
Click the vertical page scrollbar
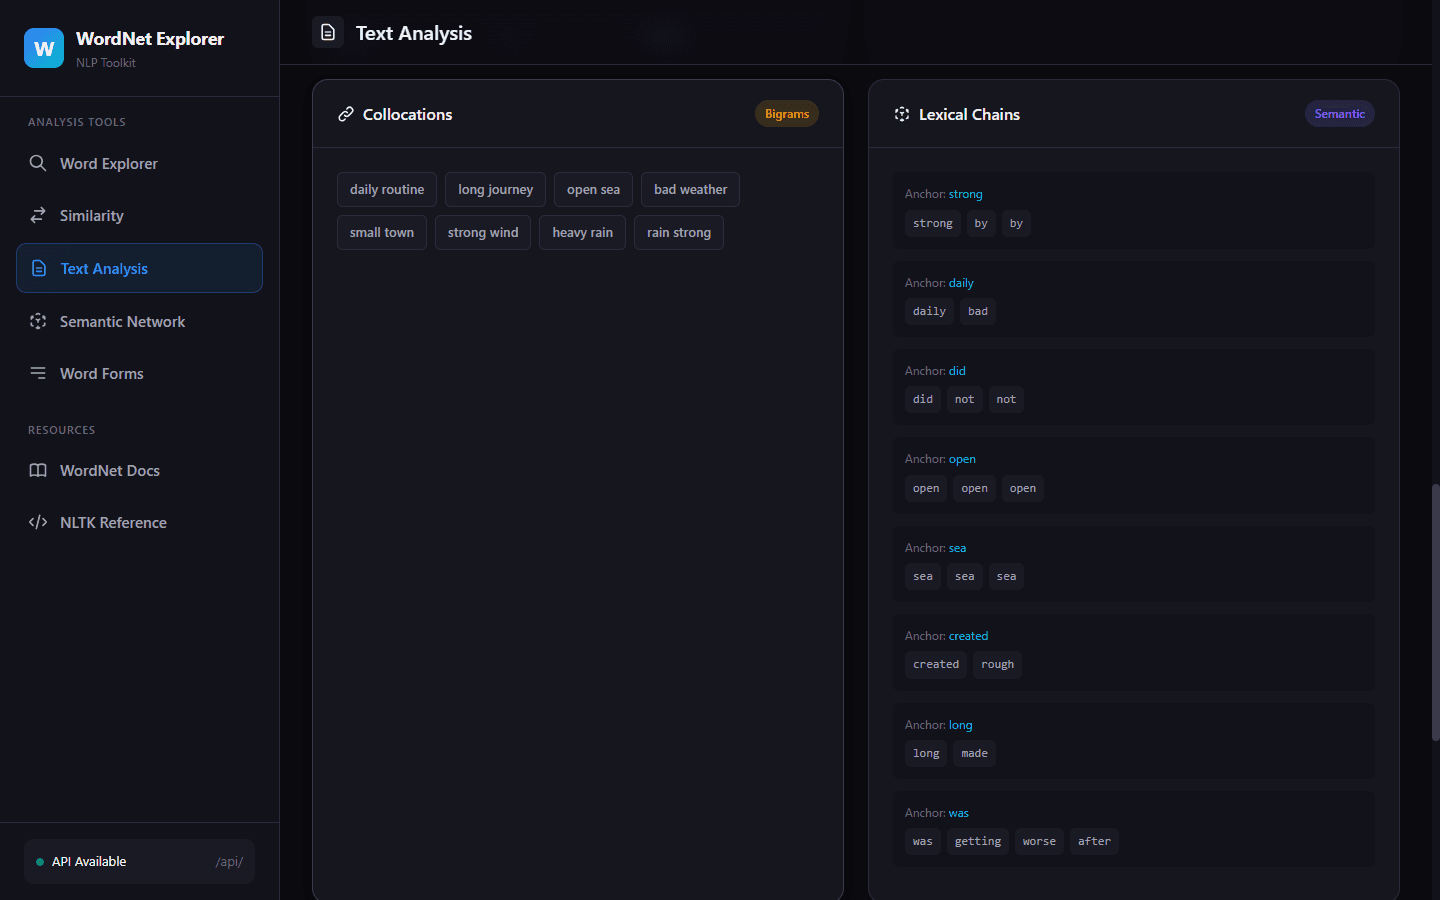1435,612
